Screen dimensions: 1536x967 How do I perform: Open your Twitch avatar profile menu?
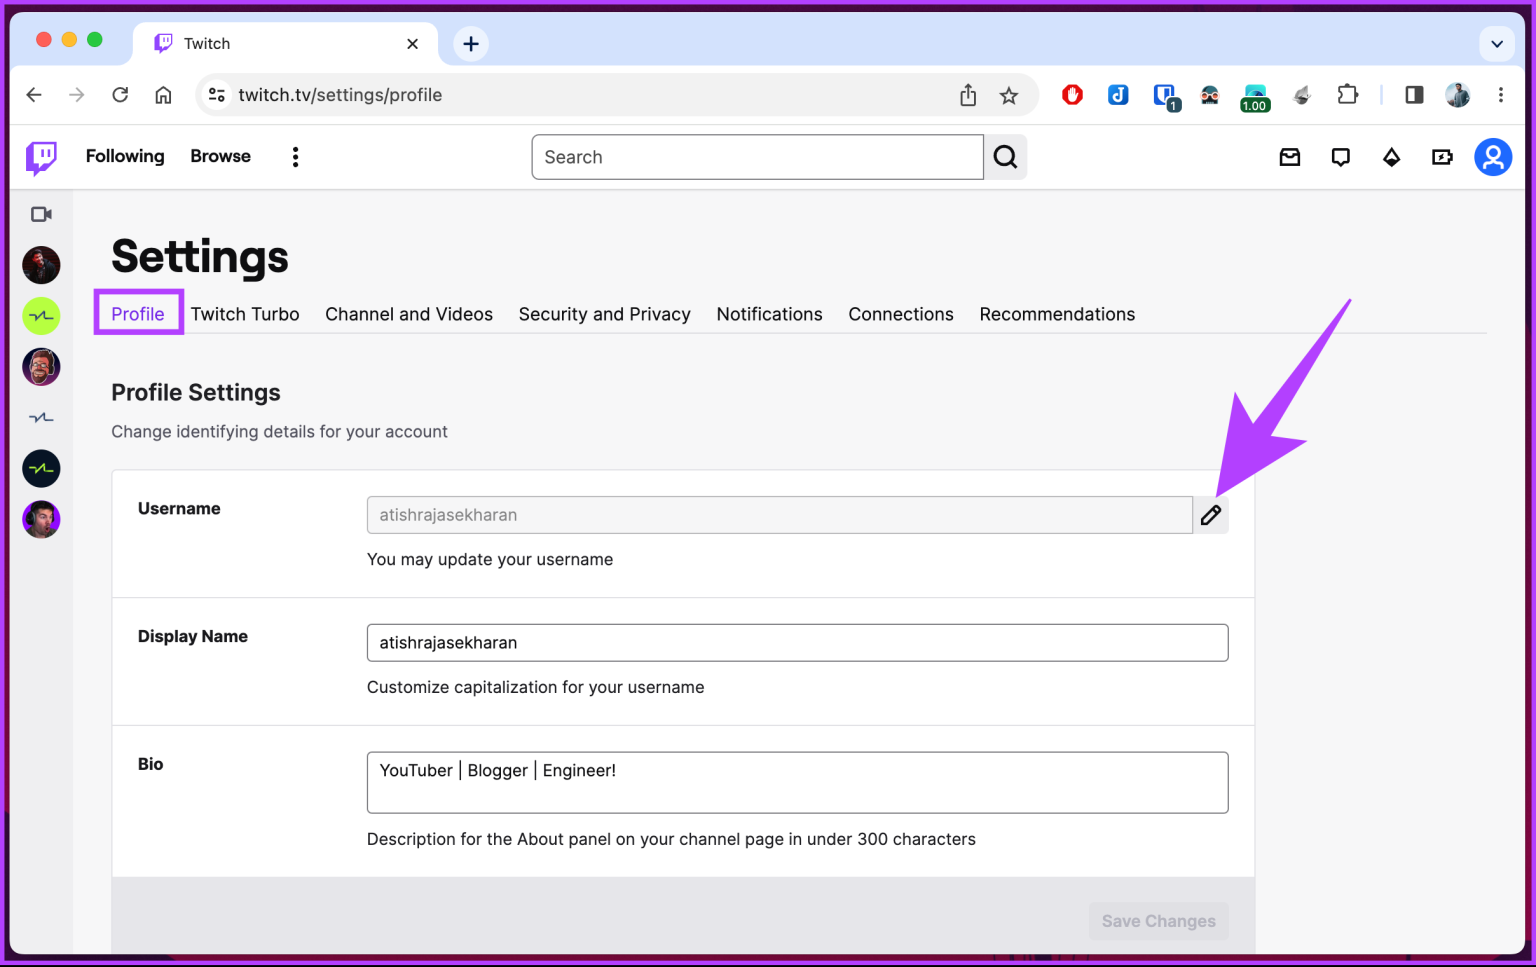(x=1493, y=157)
